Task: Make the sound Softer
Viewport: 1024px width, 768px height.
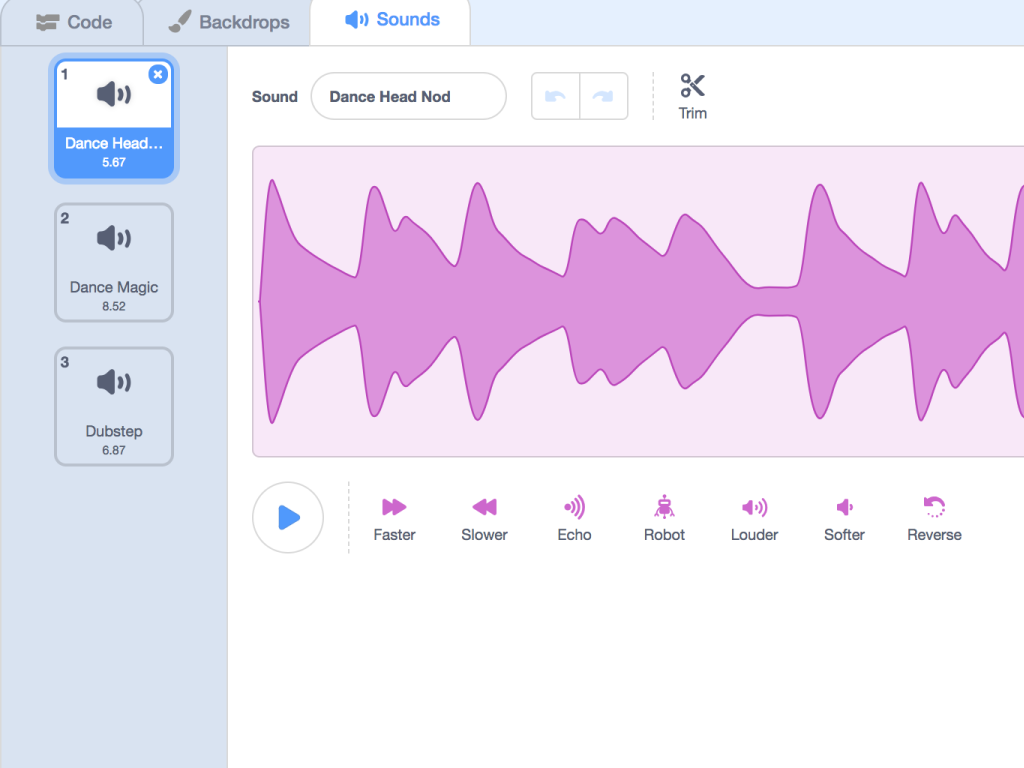Action: tap(844, 519)
